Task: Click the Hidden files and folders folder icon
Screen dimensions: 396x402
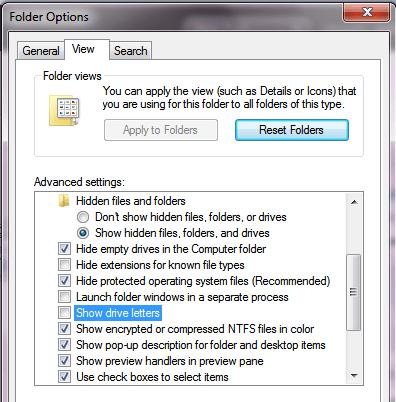Action: click(64, 201)
